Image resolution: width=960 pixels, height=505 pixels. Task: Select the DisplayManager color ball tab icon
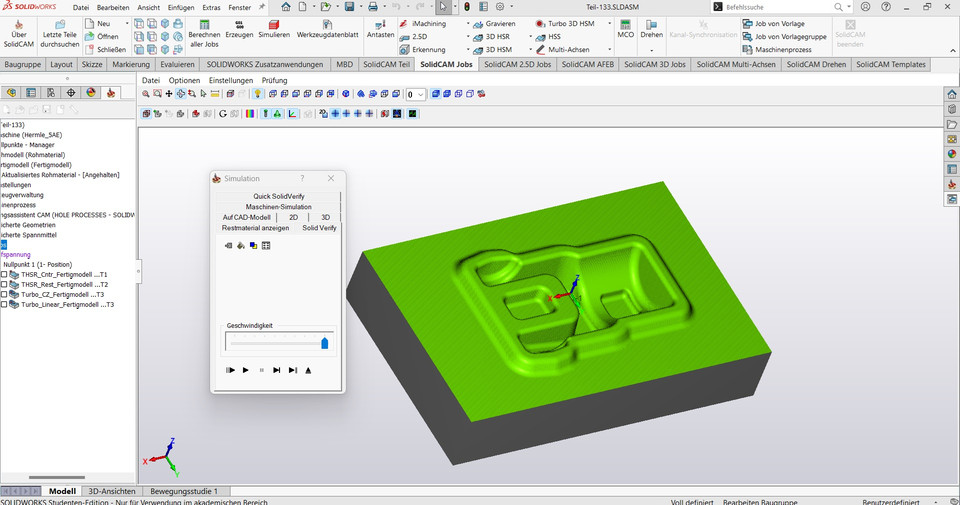tap(91, 92)
